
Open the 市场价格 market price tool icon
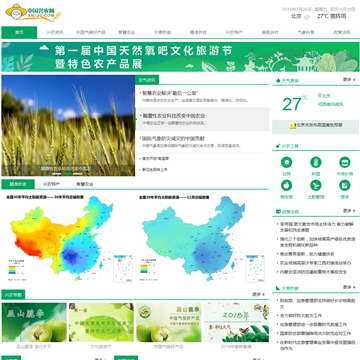point(344,162)
